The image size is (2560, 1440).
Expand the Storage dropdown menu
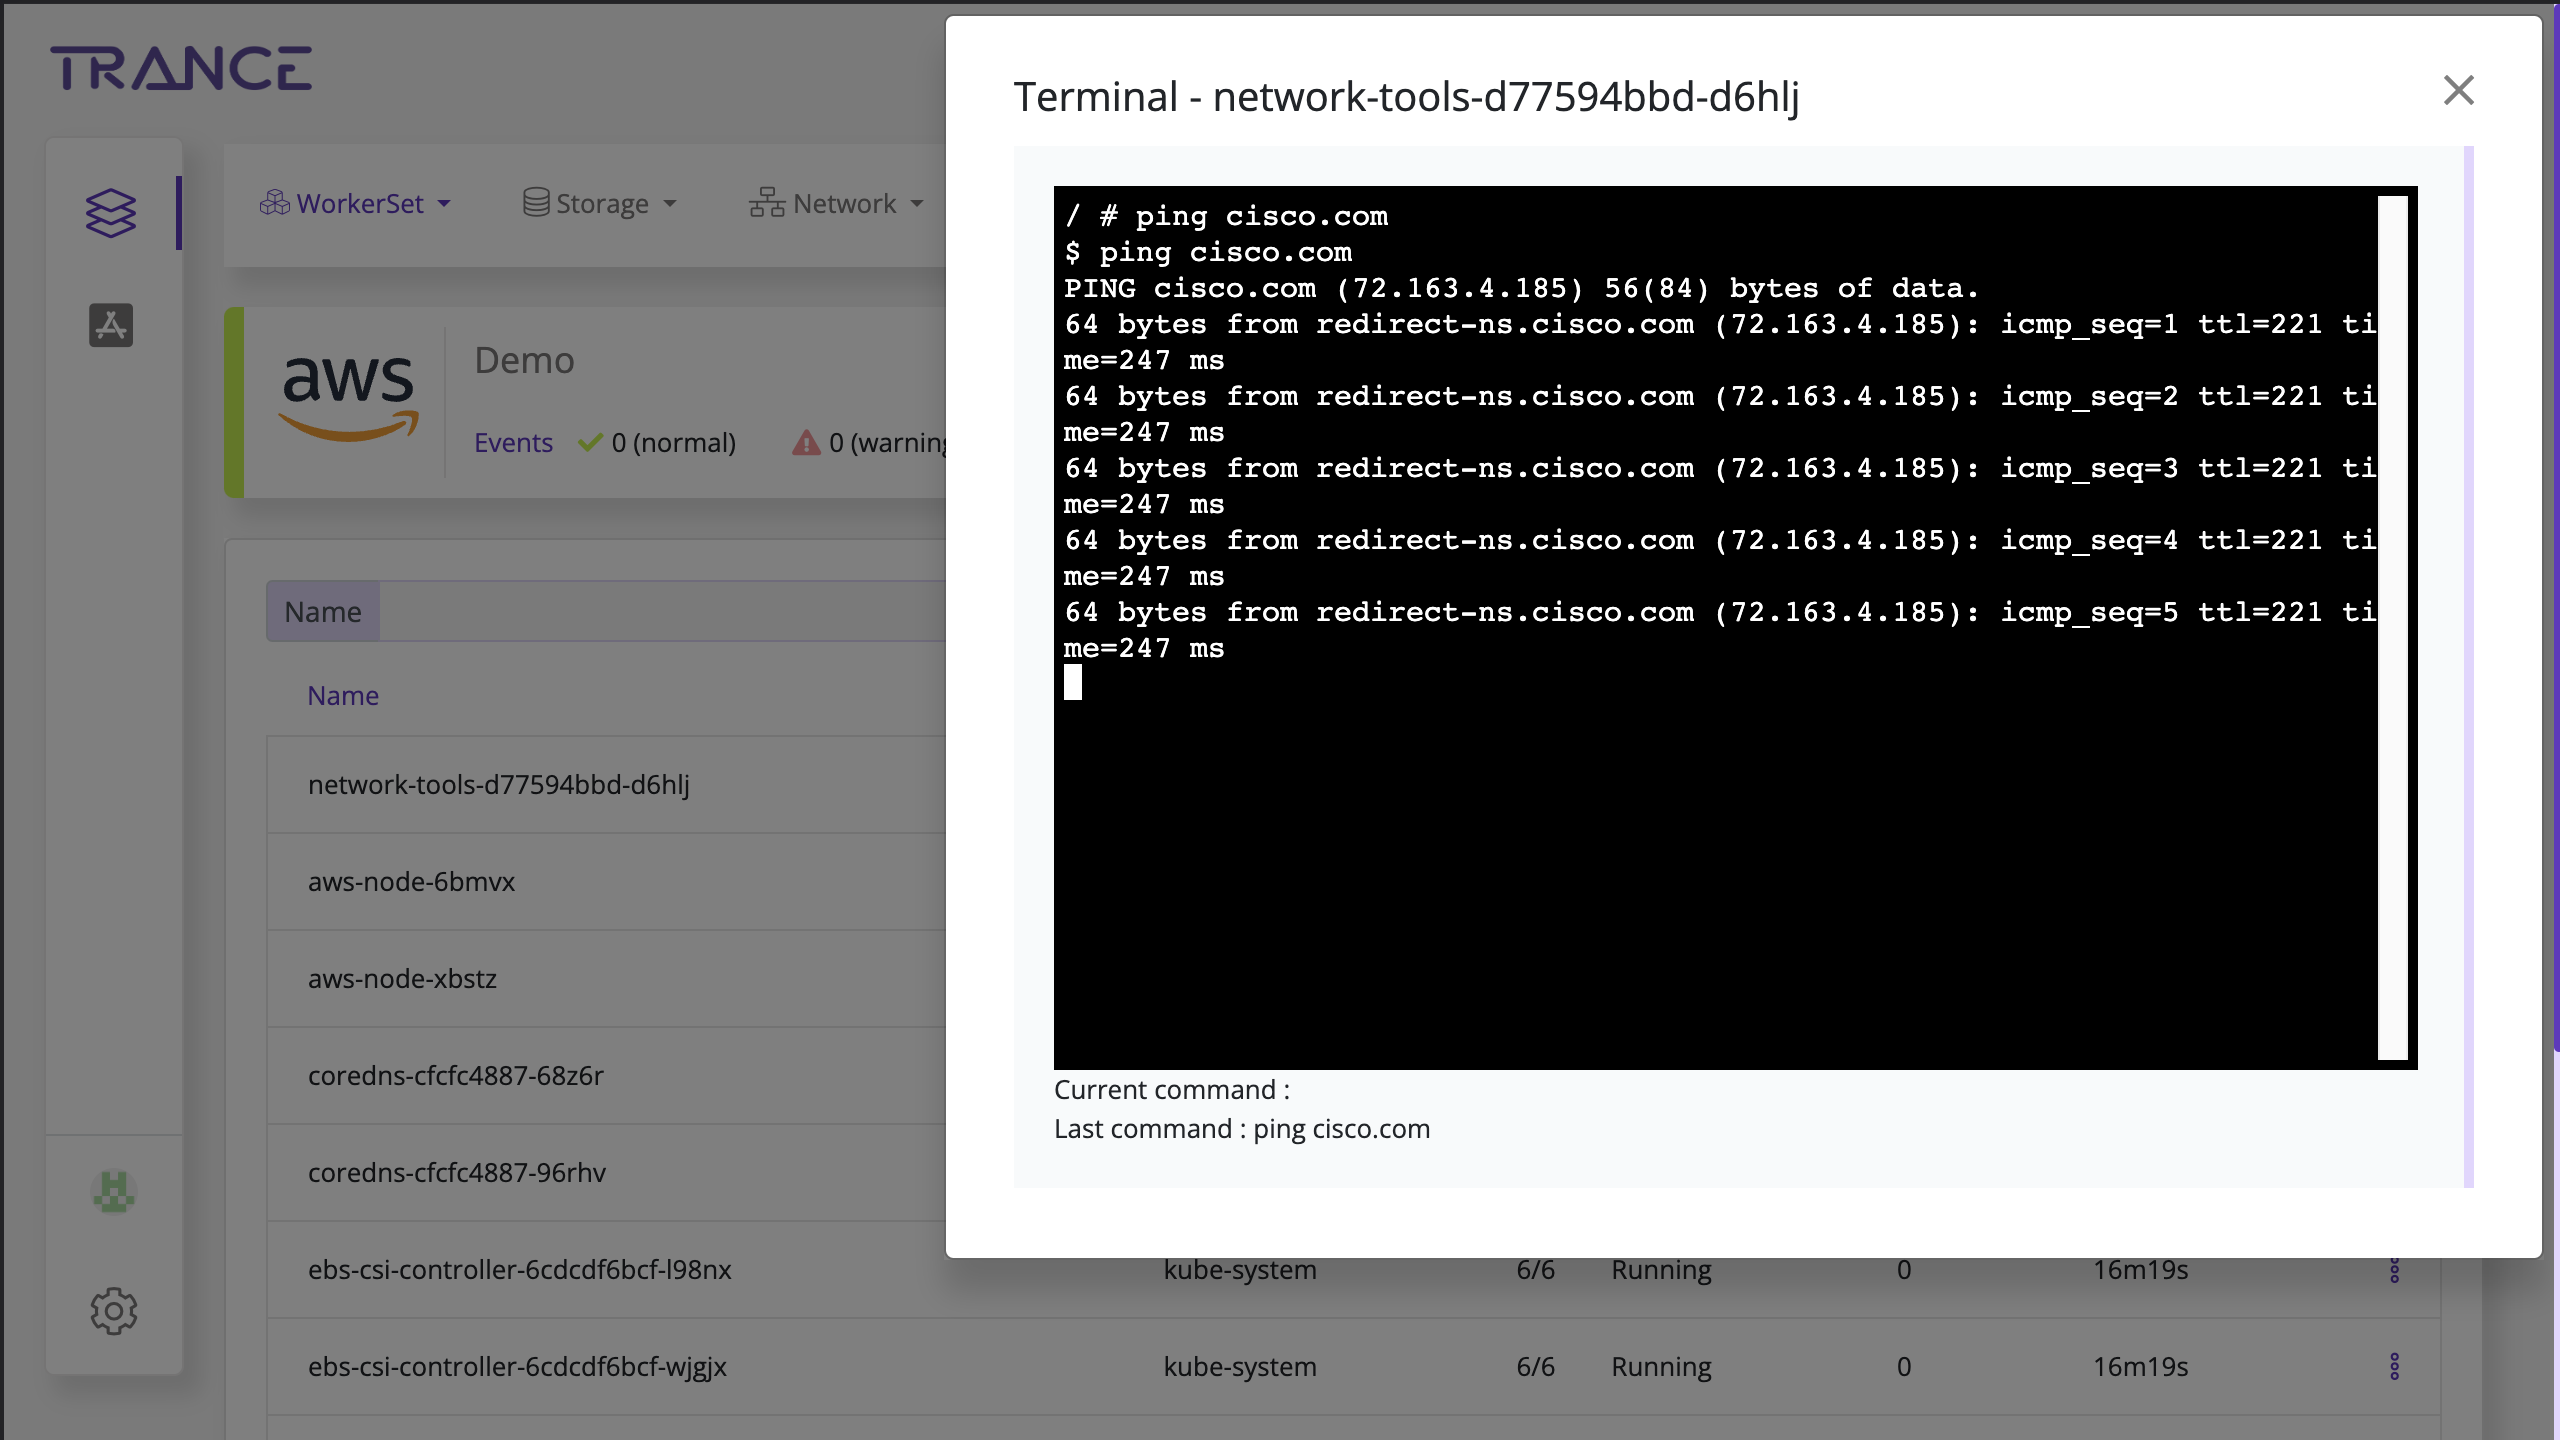(x=600, y=204)
